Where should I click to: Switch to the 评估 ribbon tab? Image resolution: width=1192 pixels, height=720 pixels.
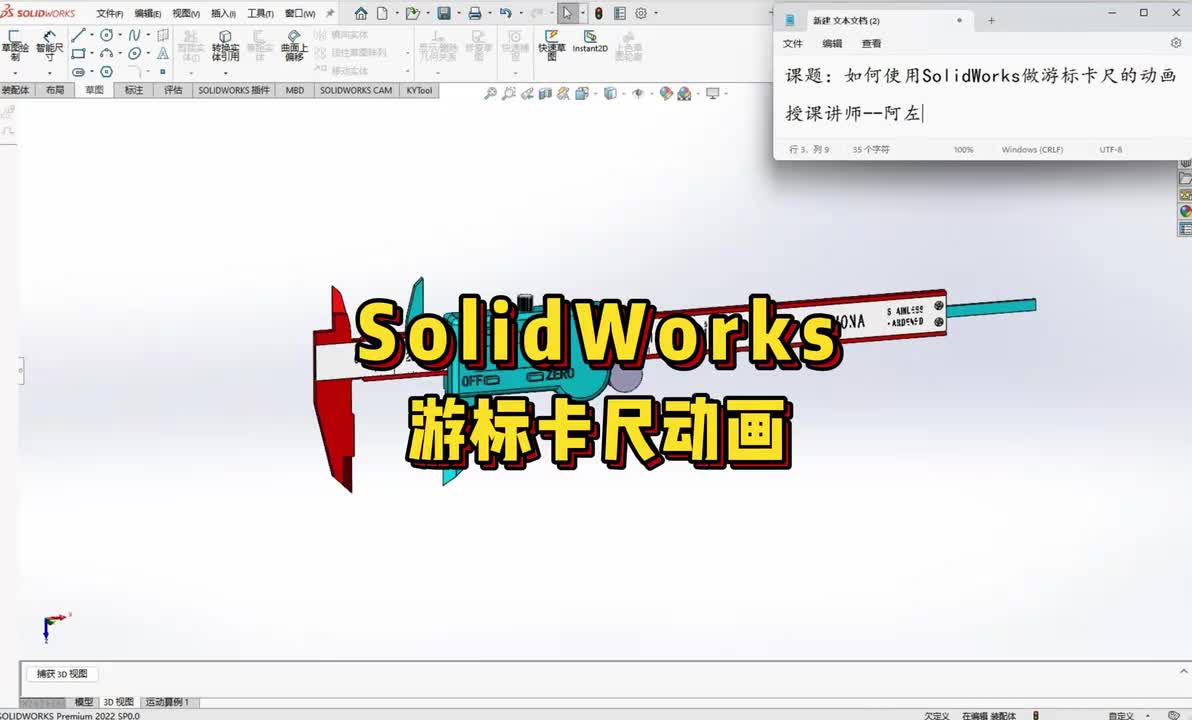coord(173,90)
